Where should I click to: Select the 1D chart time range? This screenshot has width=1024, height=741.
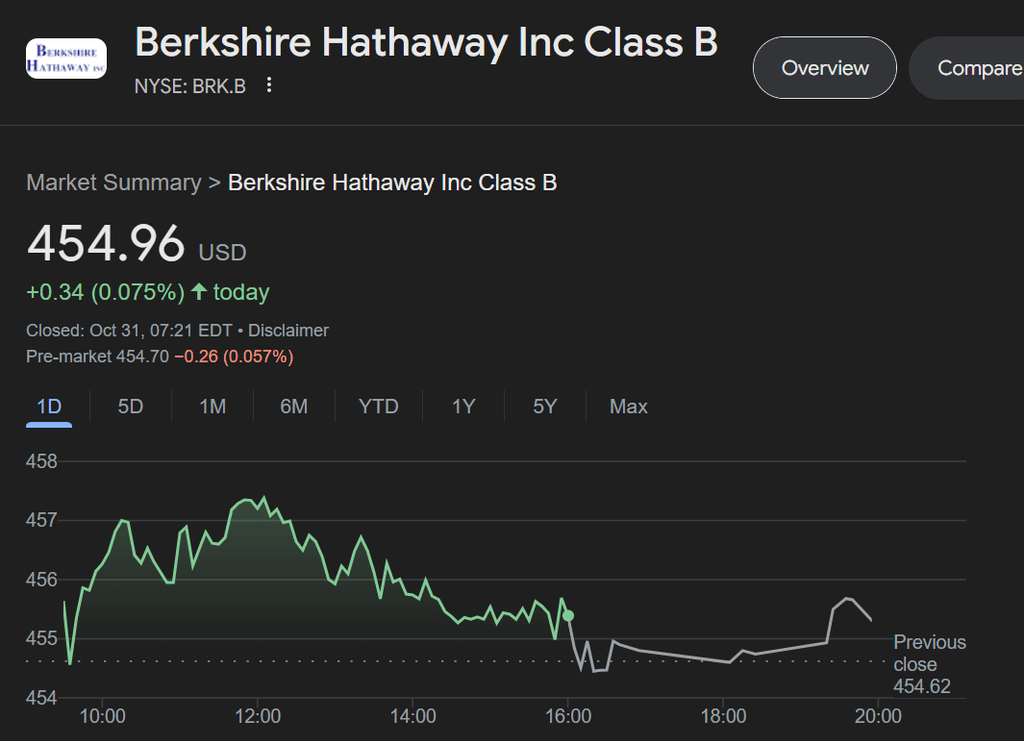click(48, 406)
